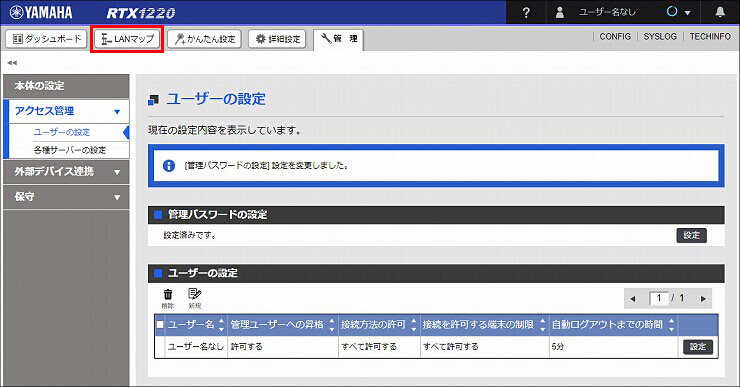Click 許可する cell in user row

pyautogui.click(x=283, y=347)
